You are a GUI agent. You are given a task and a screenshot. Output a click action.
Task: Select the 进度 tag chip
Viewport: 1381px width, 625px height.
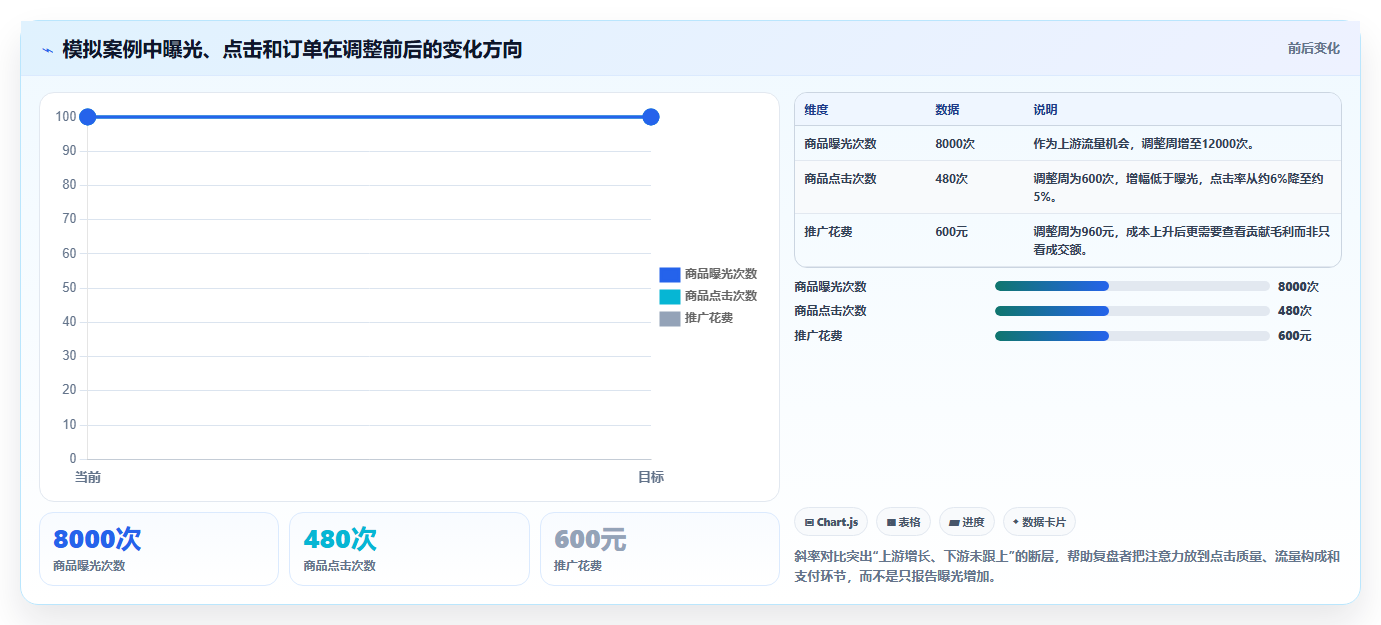click(x=967, y=522)
